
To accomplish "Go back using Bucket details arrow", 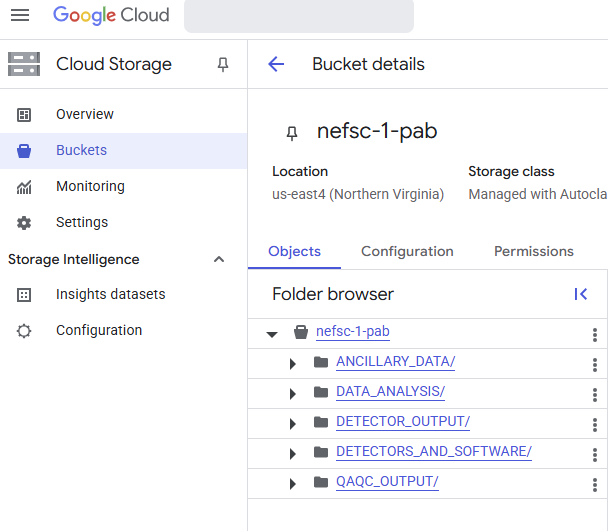I will 276,64.
